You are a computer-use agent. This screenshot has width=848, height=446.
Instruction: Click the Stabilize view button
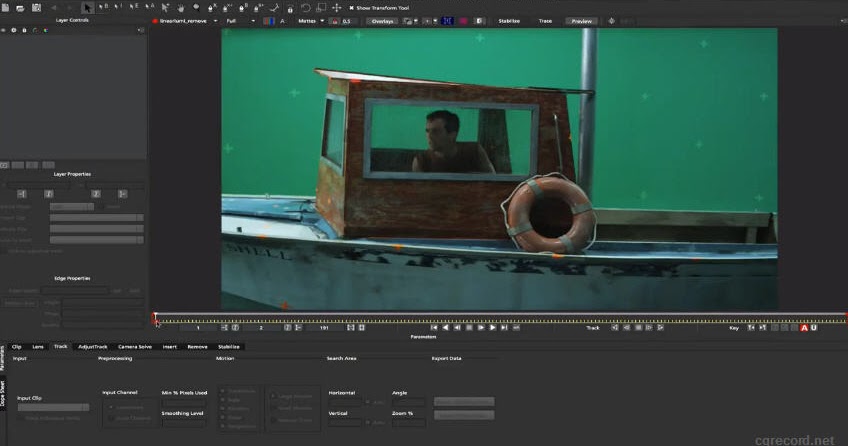click(509, 21)
